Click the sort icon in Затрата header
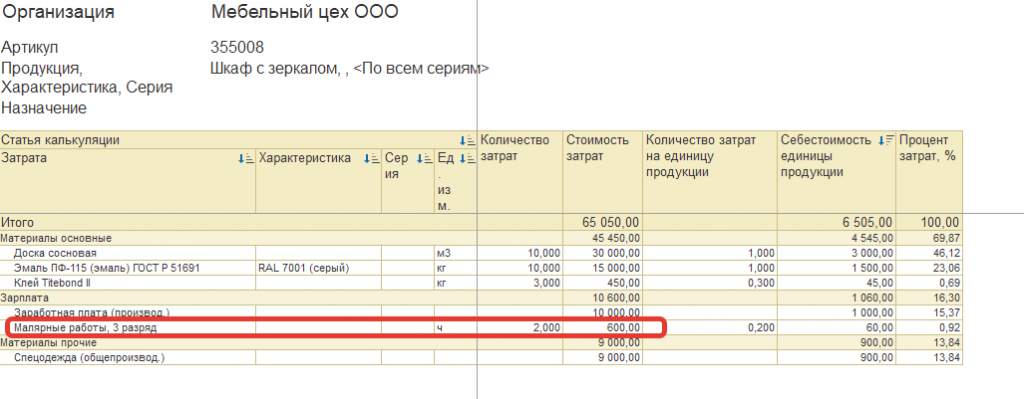This screenshot has width=1024, height=399. (x=246, y=159)
